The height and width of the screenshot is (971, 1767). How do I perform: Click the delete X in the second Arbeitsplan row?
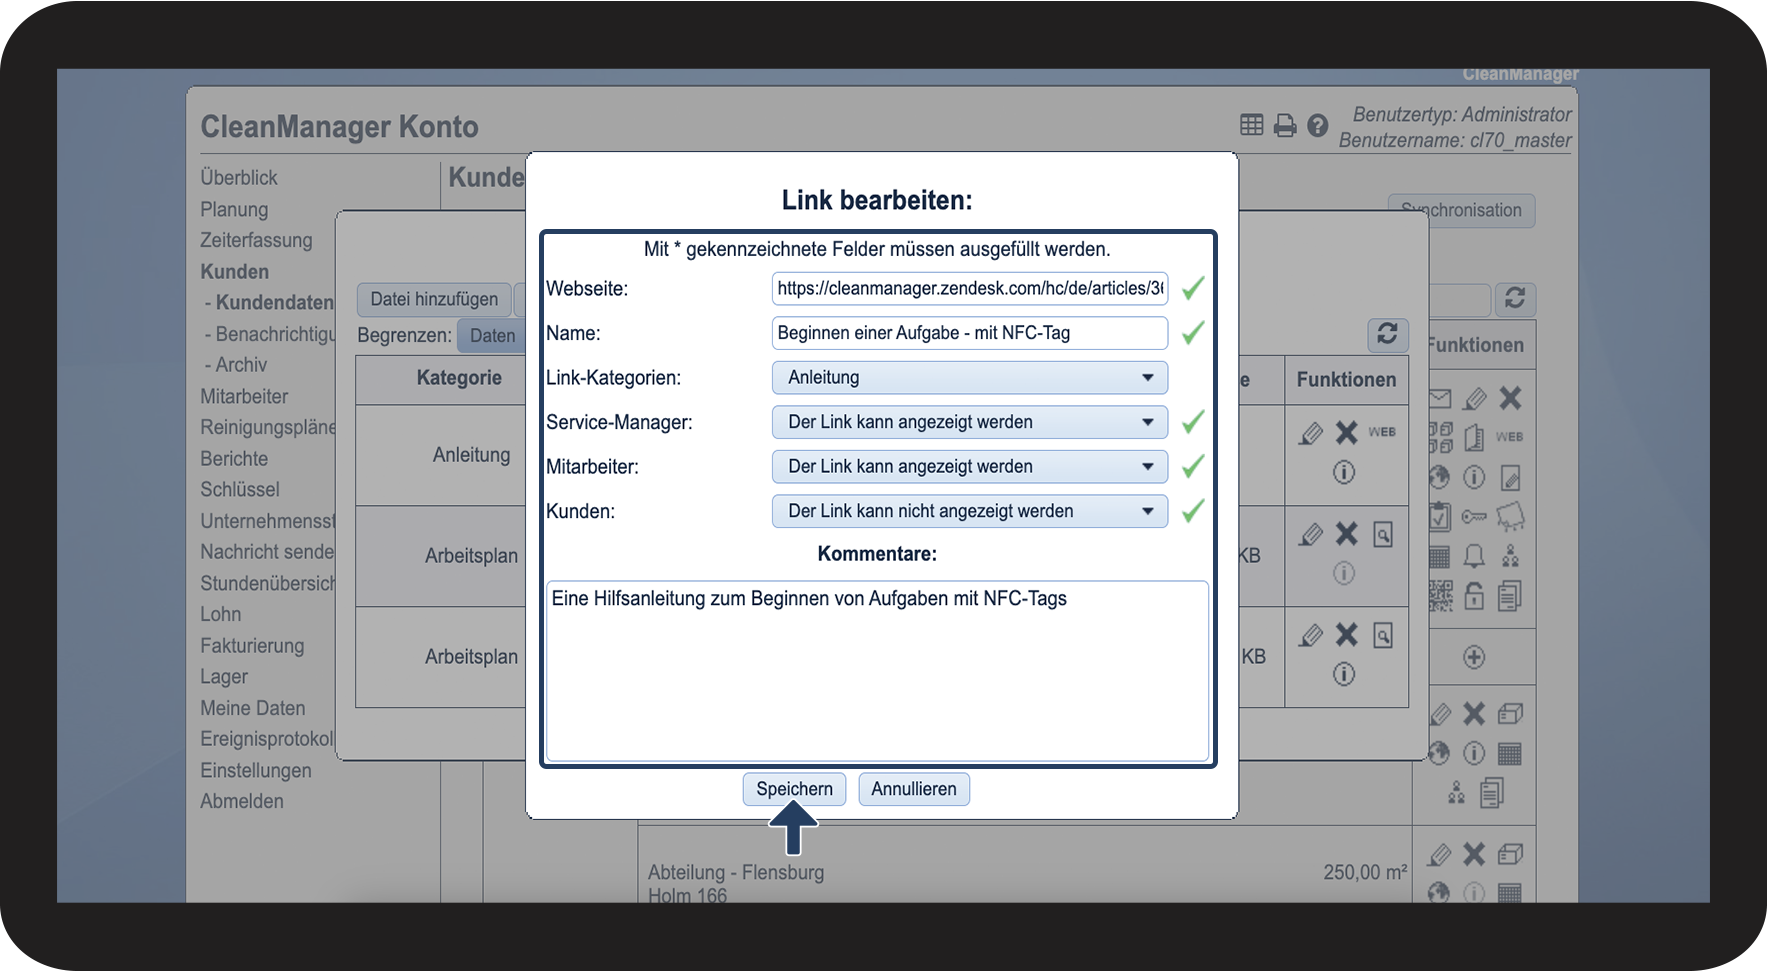tap(1347, 635)
